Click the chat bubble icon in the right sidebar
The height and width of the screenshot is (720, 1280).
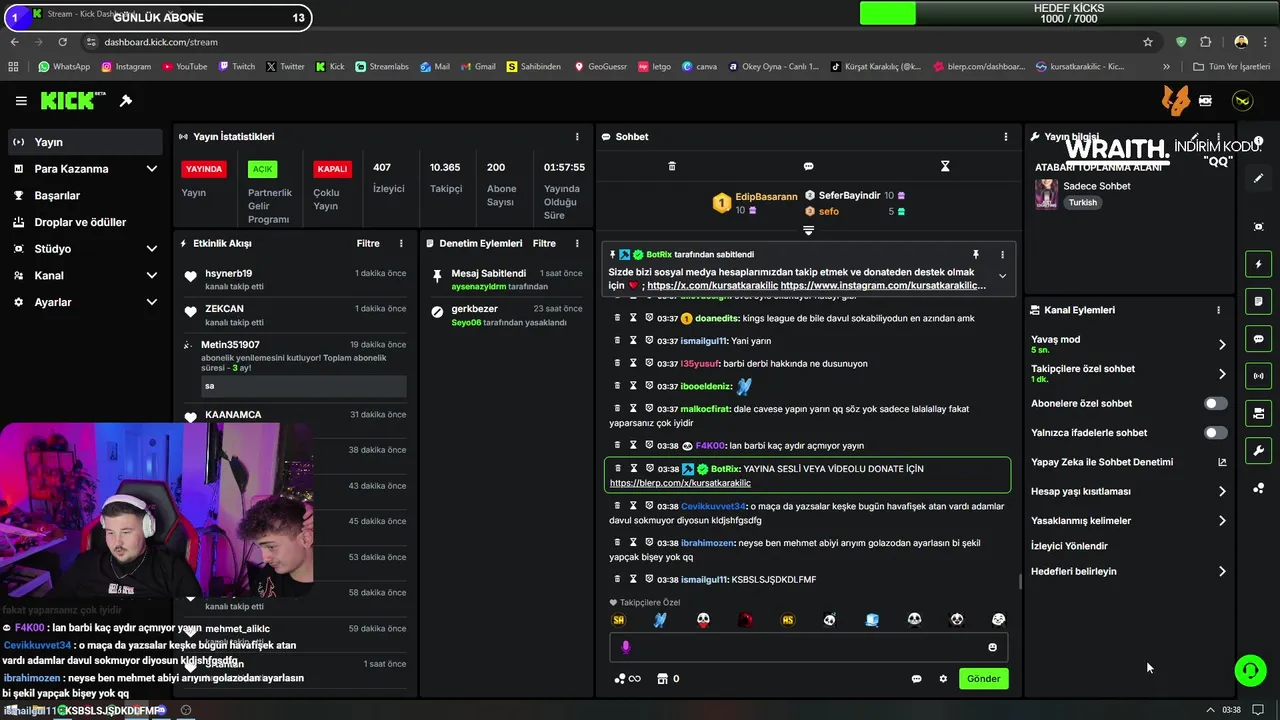pyautogui.click(x=1258, y=339)
